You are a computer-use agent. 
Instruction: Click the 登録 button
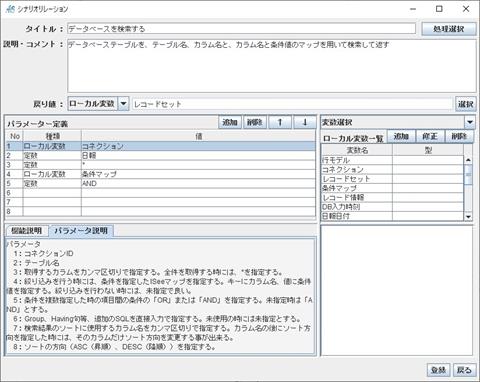(x=438, y=370)
